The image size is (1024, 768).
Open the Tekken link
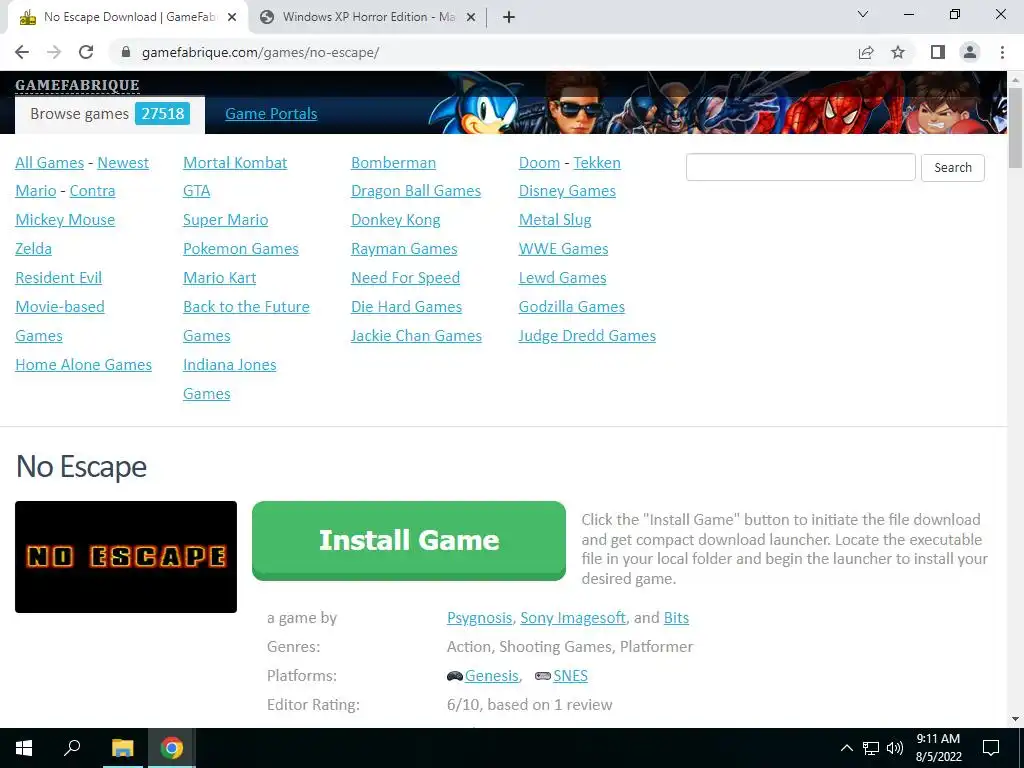click(x=597, y=163)
